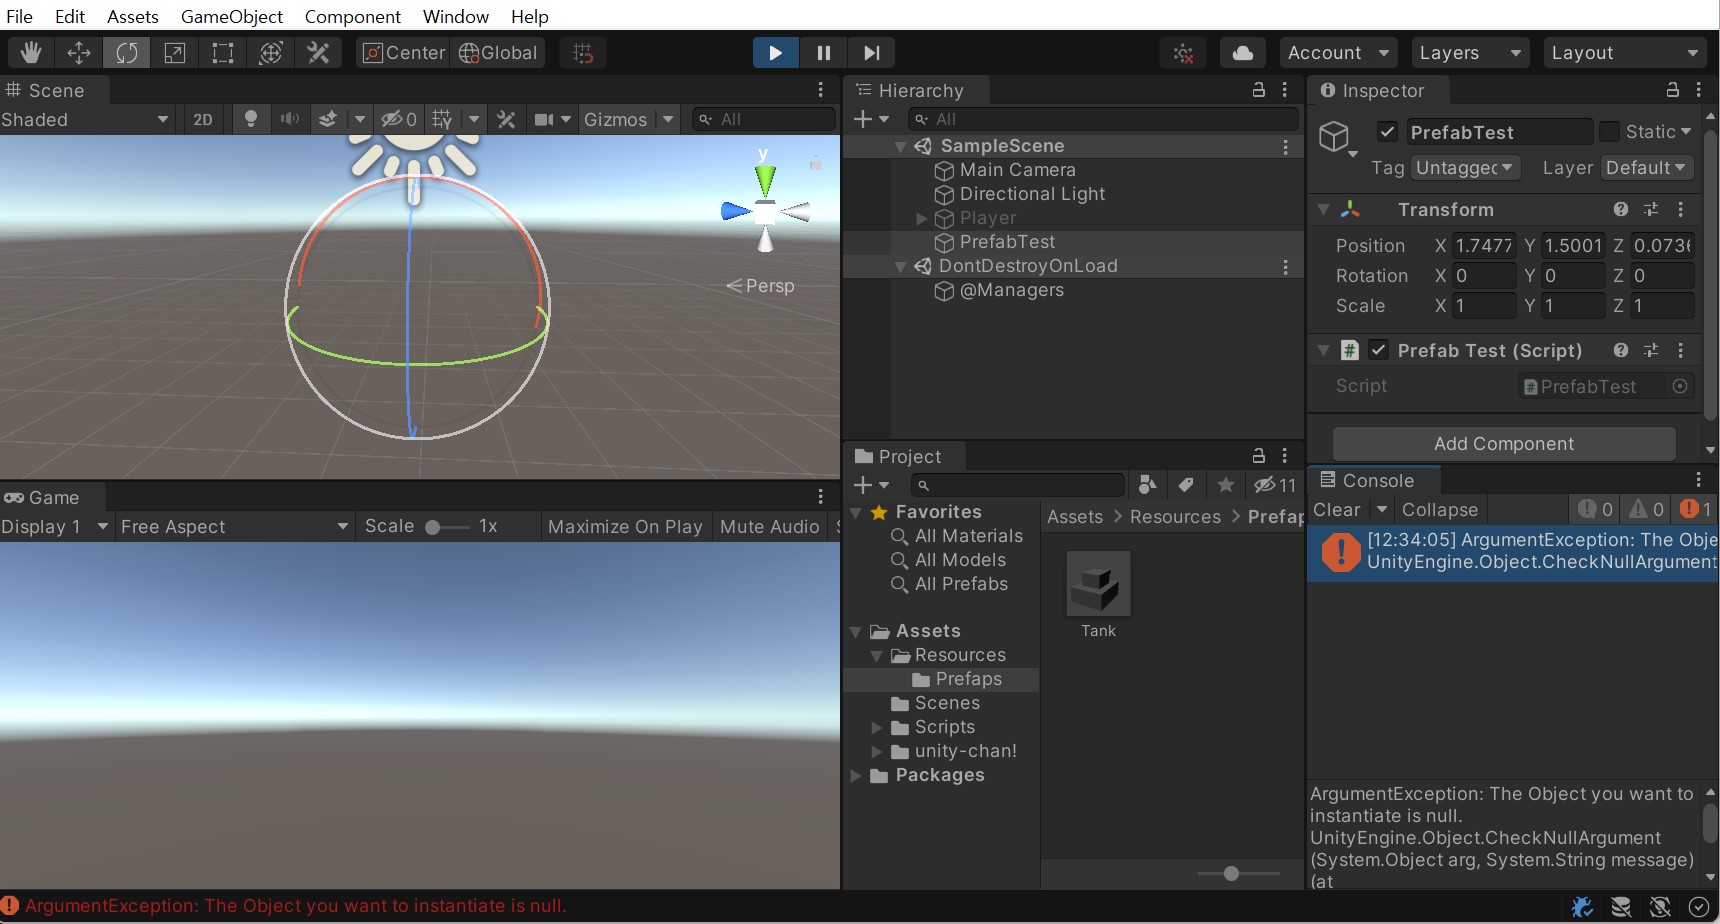The height and width of the screenshot is (924, 1720).
Task: Clear the console messages
Action: point(1336,510)
